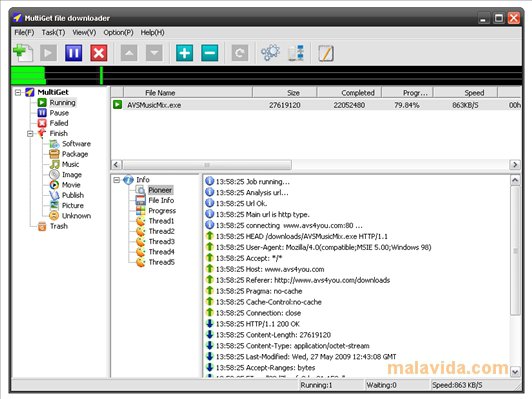Click the 863KB/S speed cell

click(x=465, y=105)
